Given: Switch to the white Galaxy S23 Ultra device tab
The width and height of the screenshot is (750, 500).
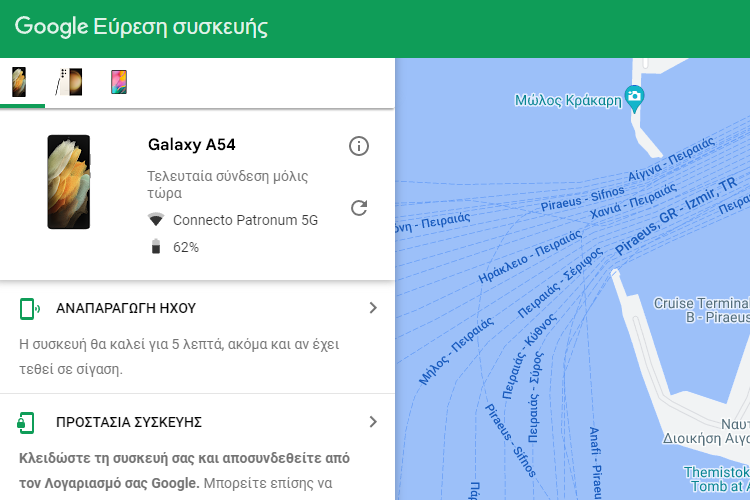Looking at the screenshot, I should click(69, 82).
